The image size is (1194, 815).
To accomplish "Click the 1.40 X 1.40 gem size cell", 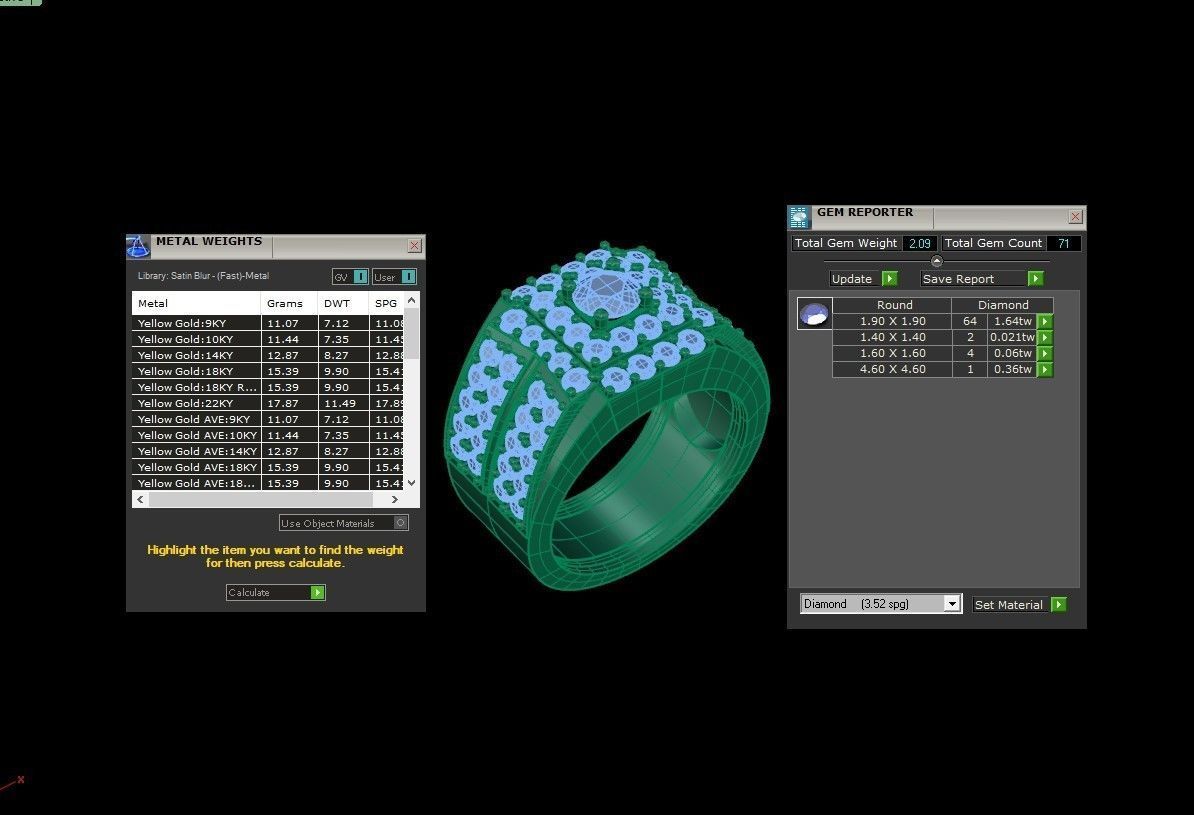I will pyautogui.click(x=892, y=337).
